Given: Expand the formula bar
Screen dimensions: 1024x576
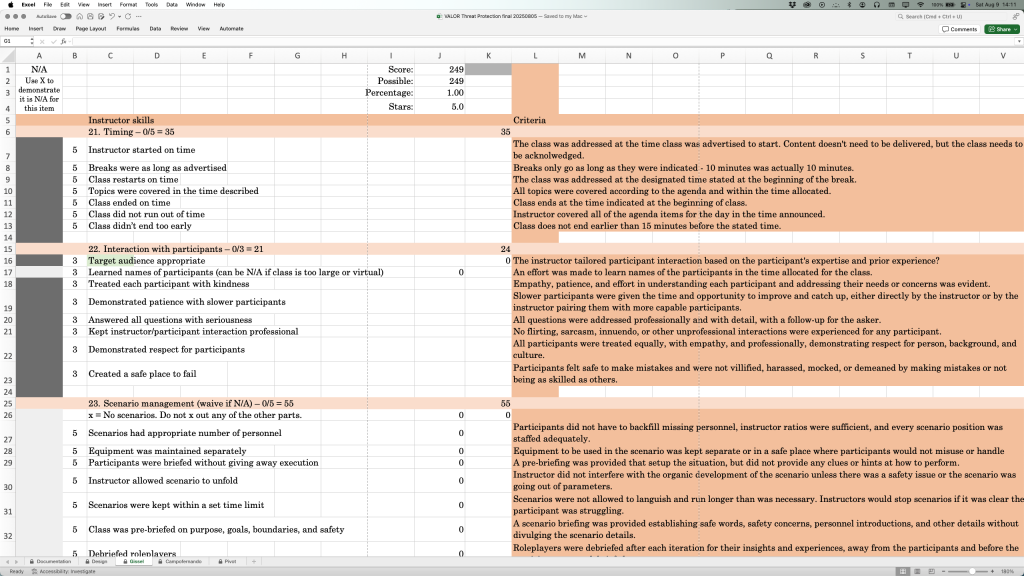Looking at the screenshot, I should click(1019, 41).
